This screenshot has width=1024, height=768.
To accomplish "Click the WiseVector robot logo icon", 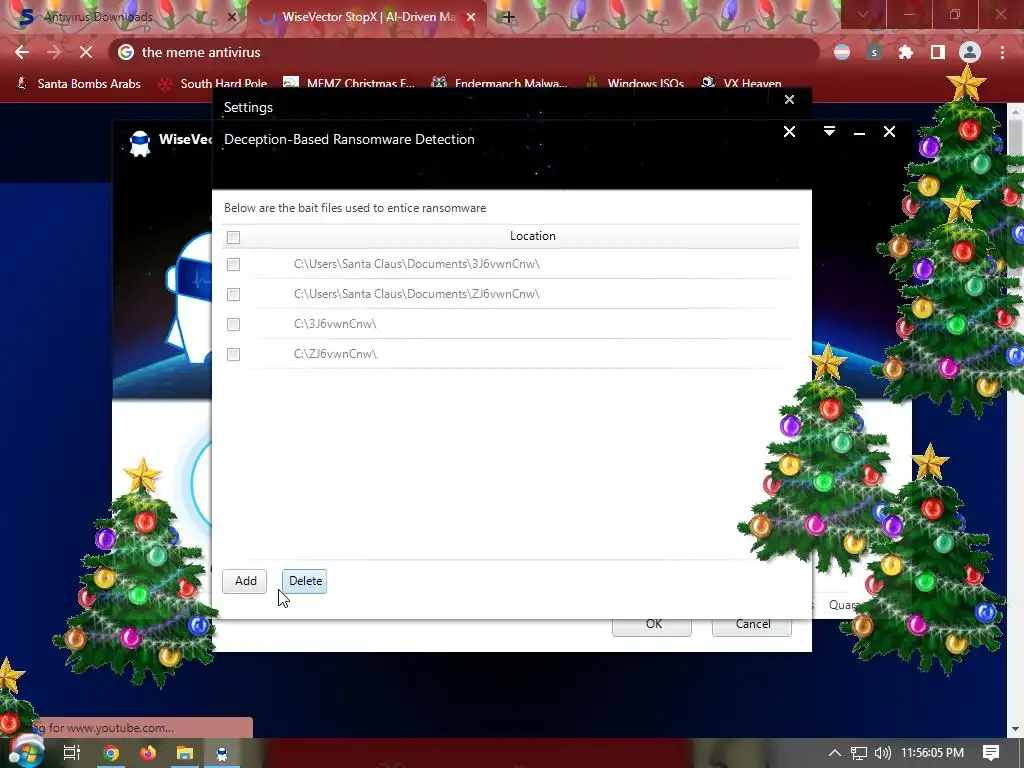I will (140, 143).
